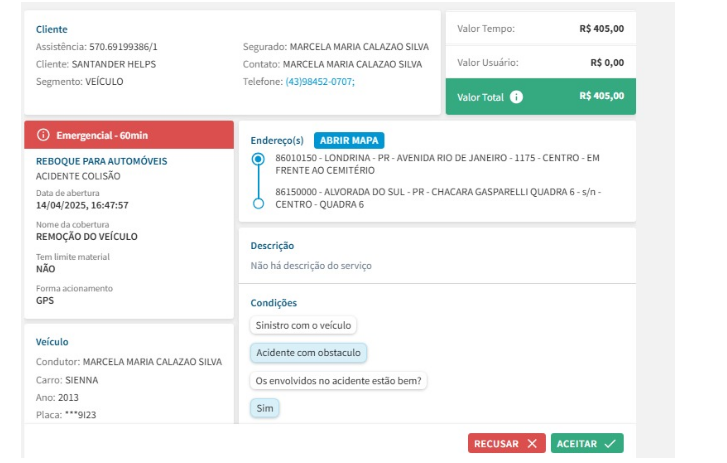Select the Sim answer chip

pos(265,408)
